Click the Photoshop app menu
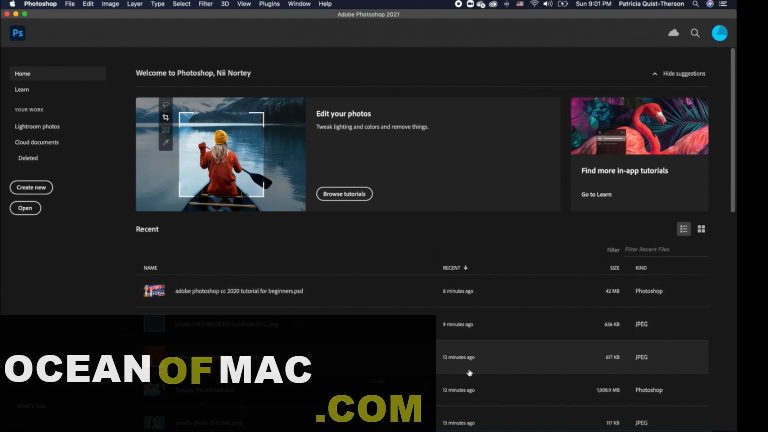Screen dimensions: 768x432 point(40,4)
